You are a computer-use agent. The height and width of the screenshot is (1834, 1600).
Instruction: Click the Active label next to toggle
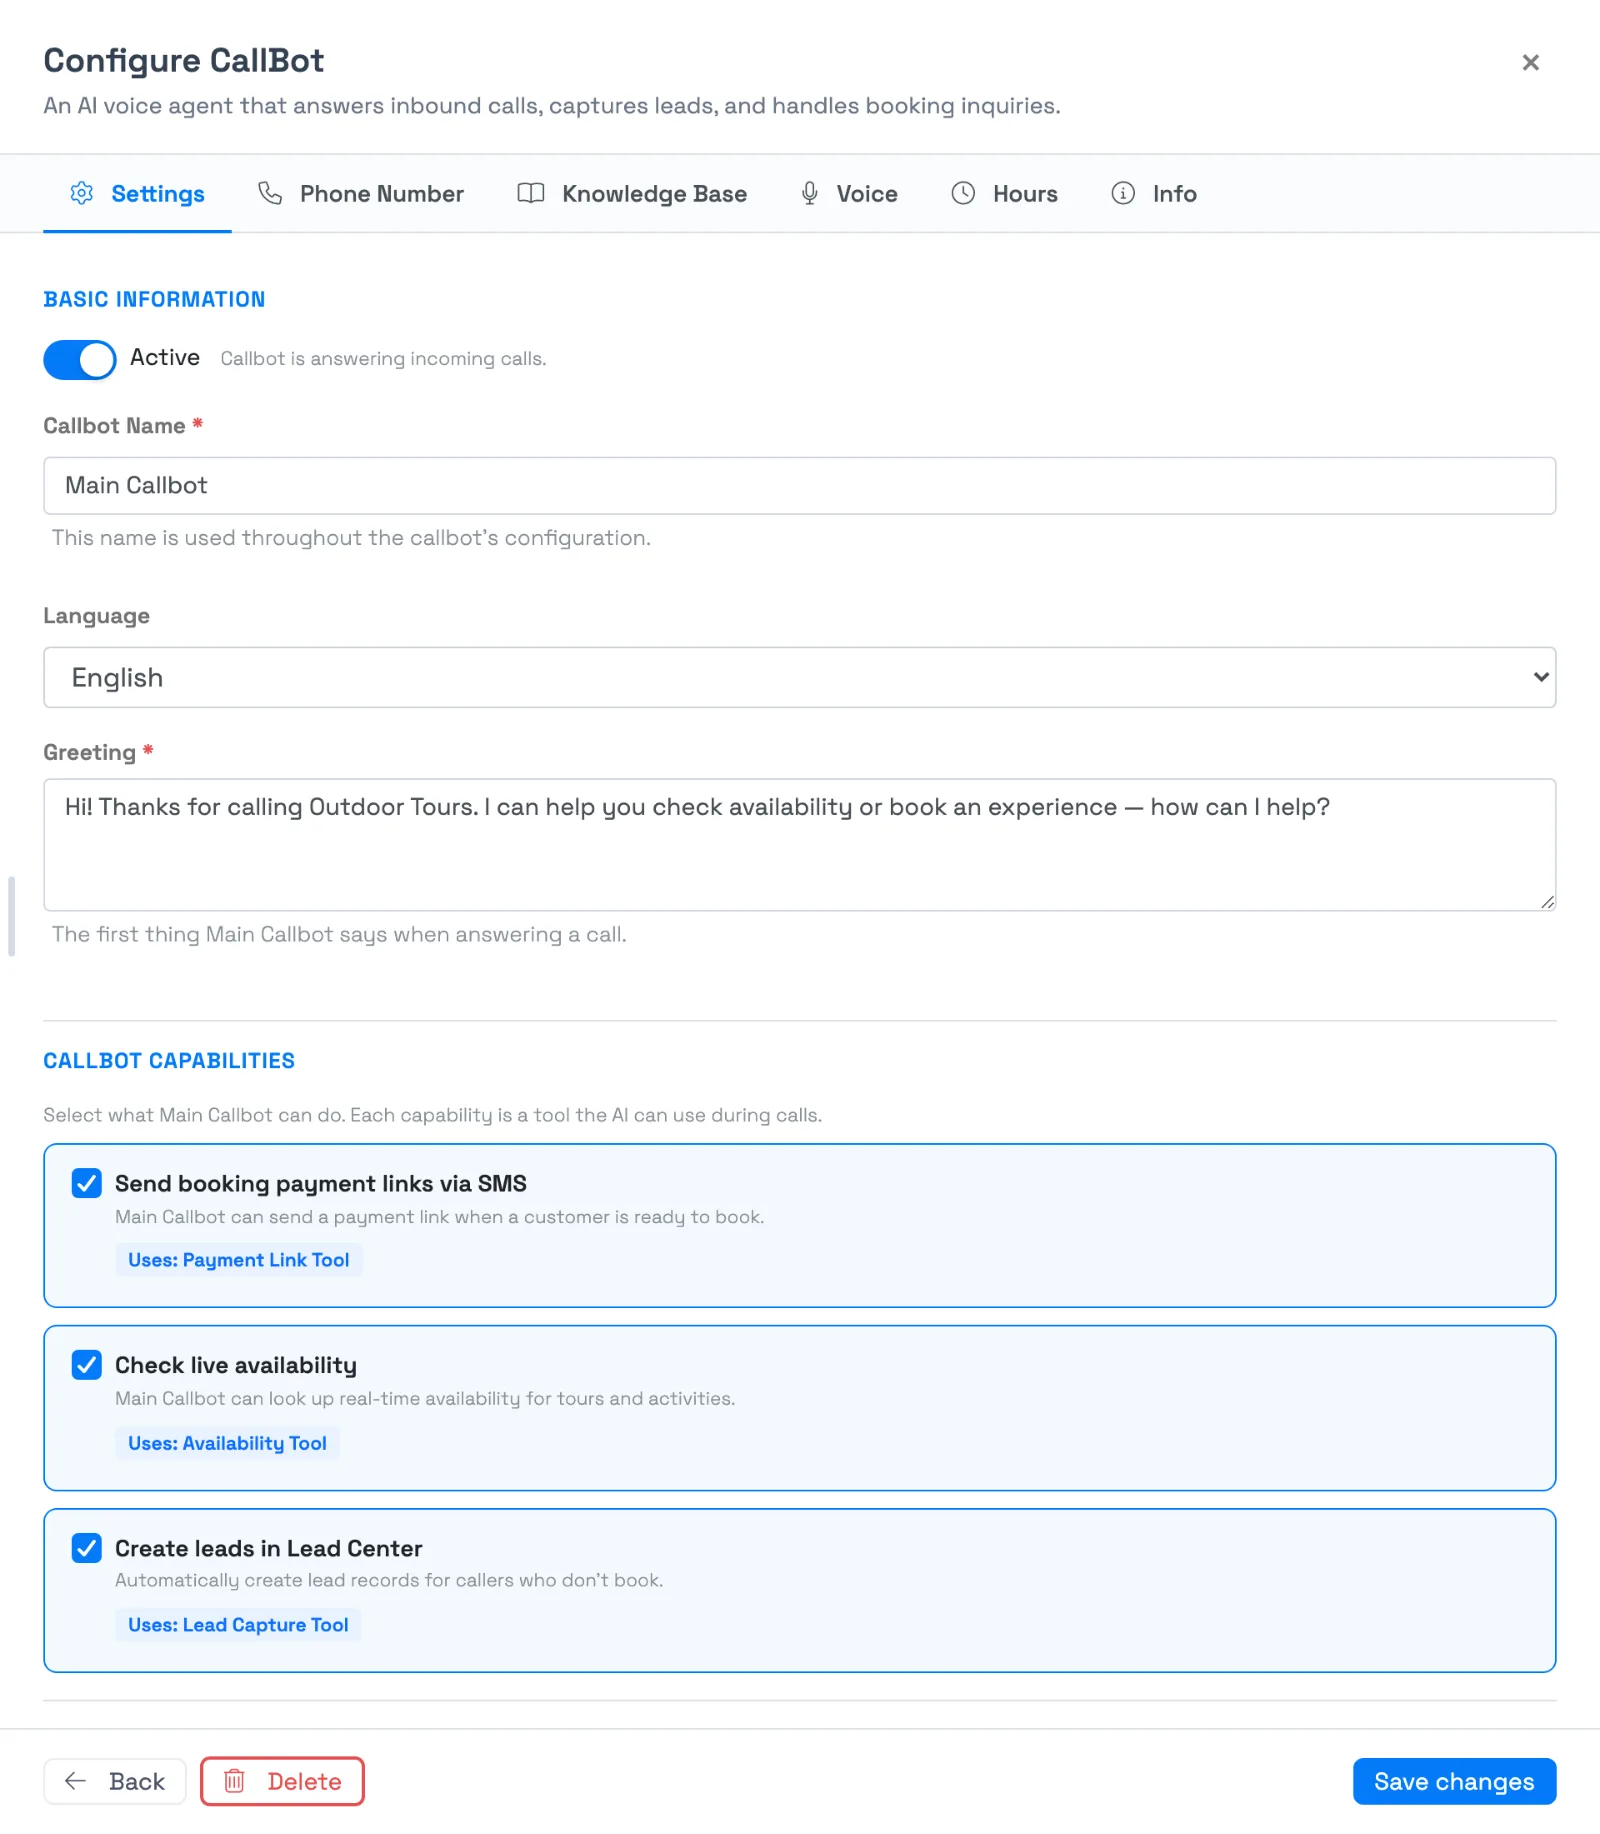pos(165,358)
